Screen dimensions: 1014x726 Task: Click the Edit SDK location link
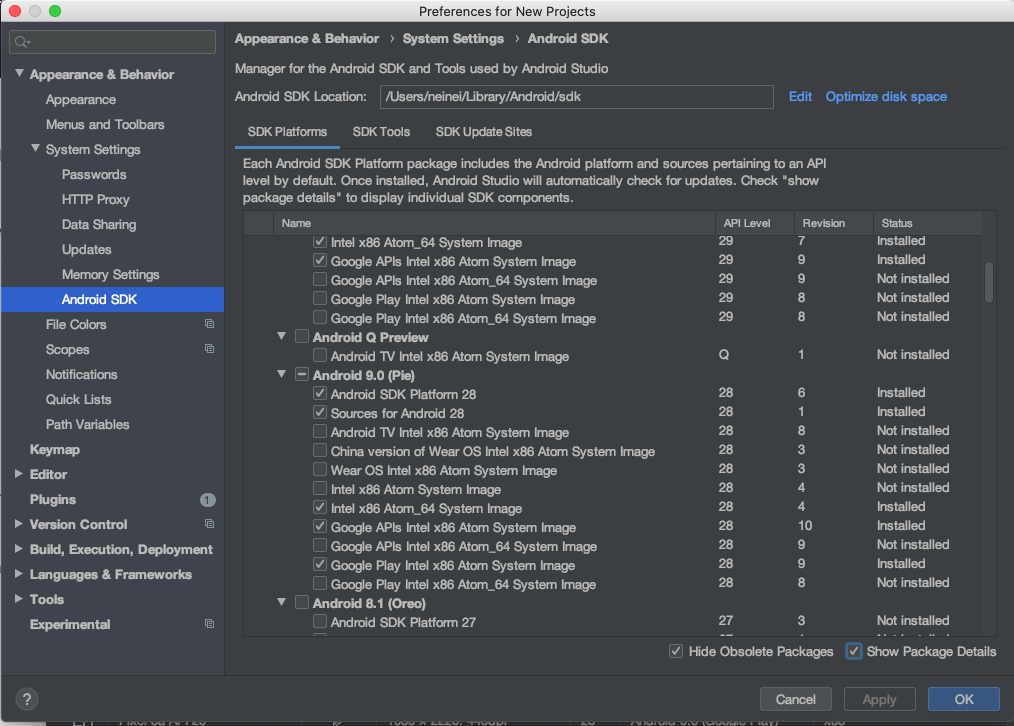[x=800, y=96]
